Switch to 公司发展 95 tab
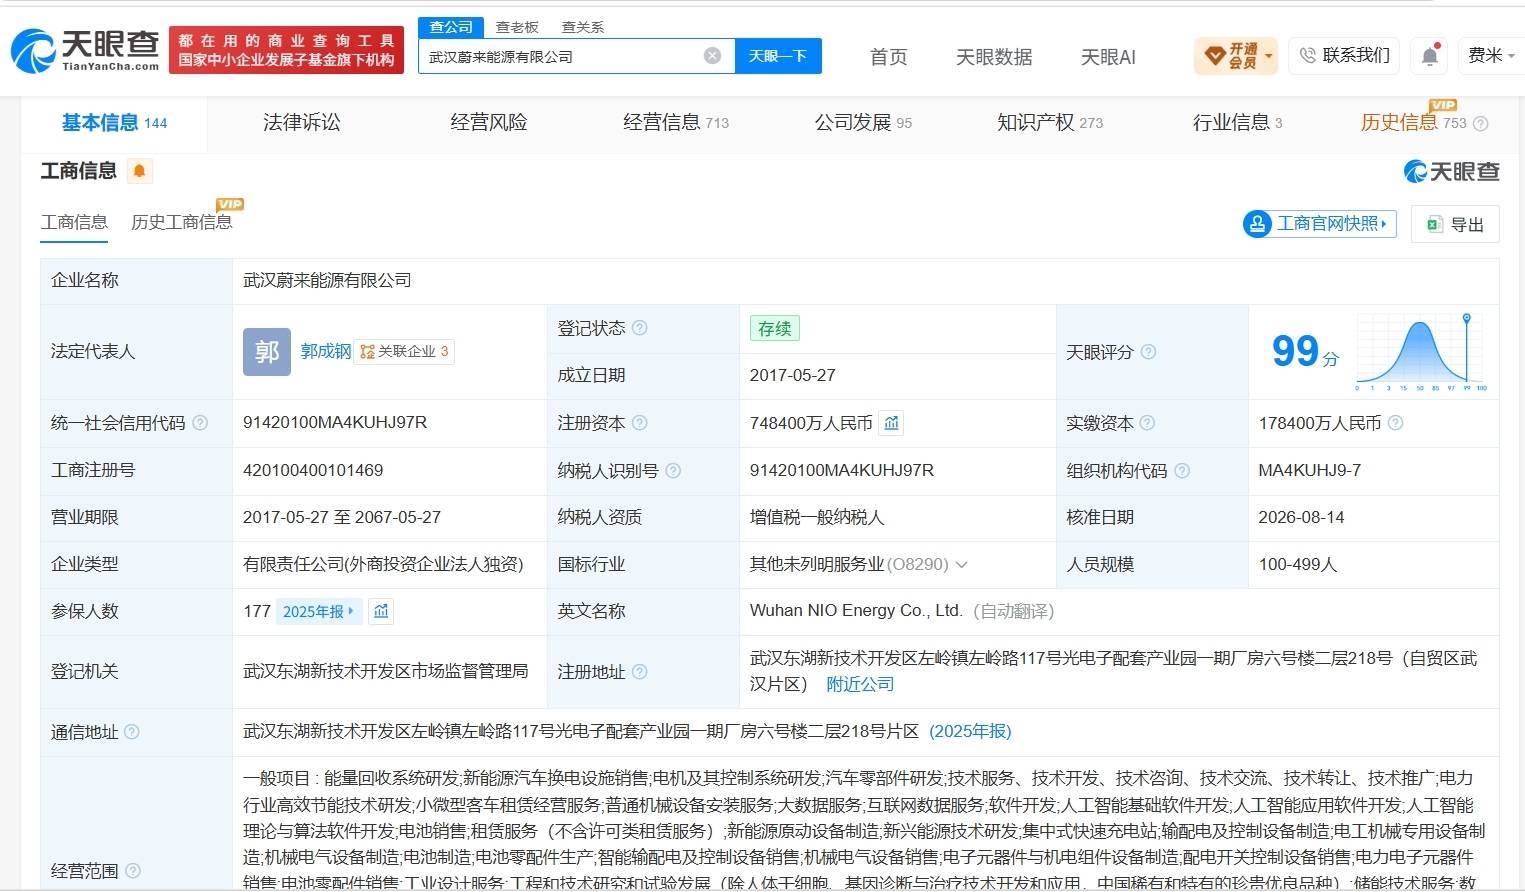1525x892 pixels. [x=863, y=122]
